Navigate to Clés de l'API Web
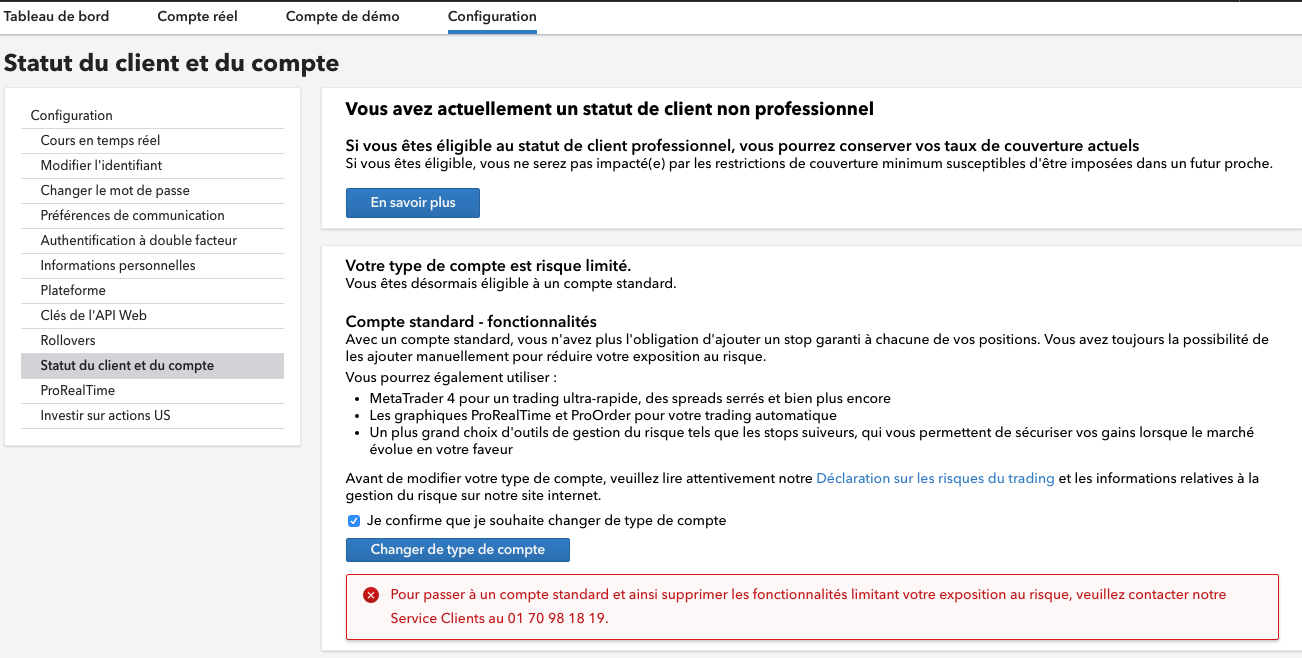 (94, 316)
